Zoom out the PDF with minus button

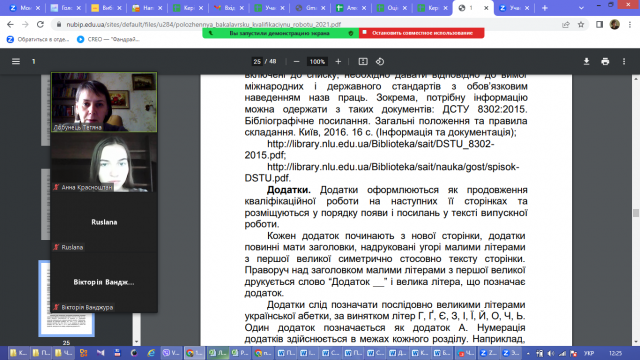click(x=297, y=61)
